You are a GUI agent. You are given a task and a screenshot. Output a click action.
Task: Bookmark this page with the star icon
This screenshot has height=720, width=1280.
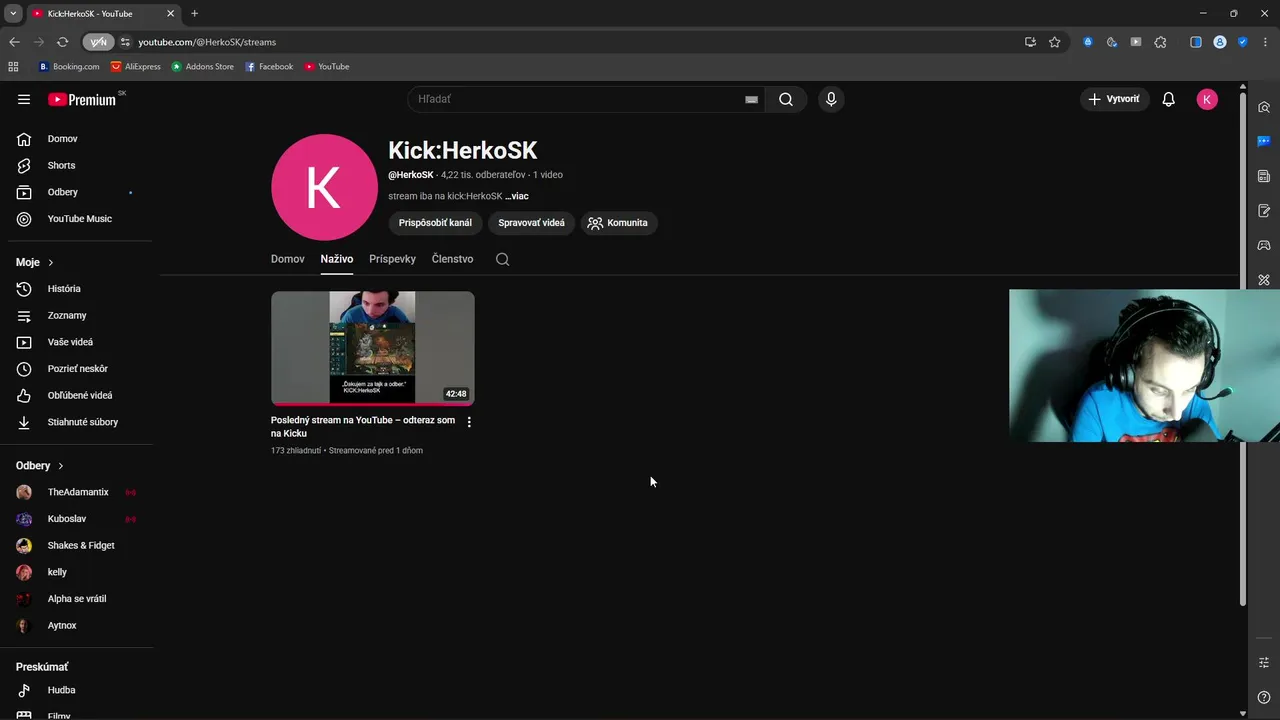point(1054,42)
